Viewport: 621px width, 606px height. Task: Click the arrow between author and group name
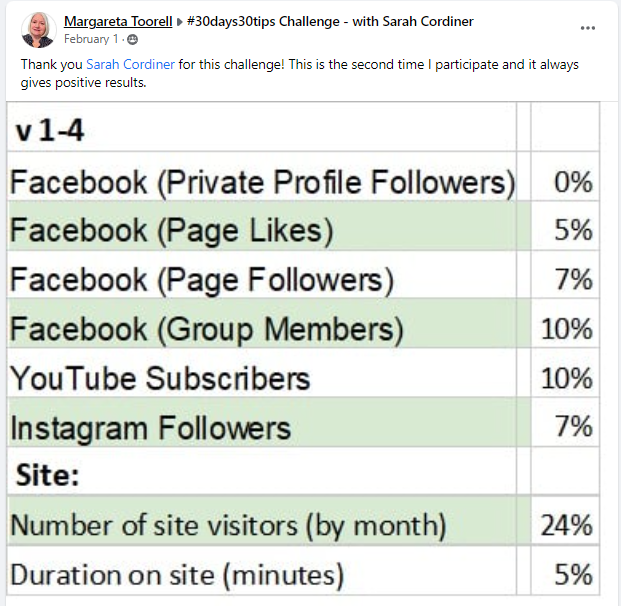(179, 22)
